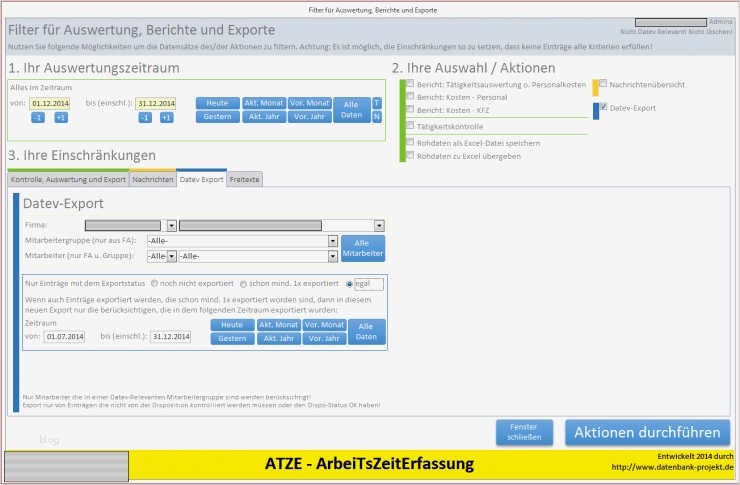Click Heute in Auswertungszeitraum section
The width and height of the screenshot is (740, 485).
pyautogui.click(x=218, y=103)
